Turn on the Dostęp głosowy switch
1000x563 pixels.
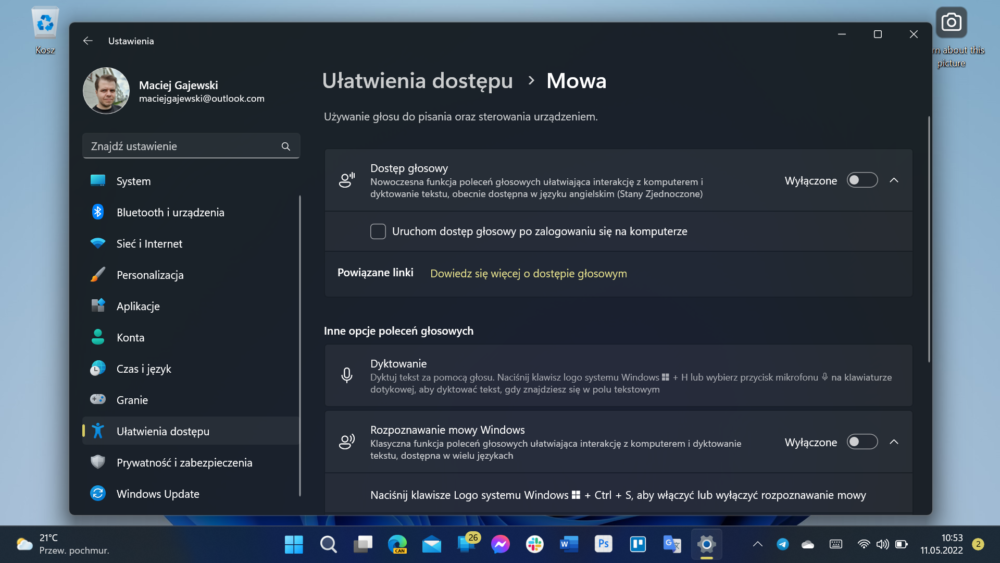862,180
